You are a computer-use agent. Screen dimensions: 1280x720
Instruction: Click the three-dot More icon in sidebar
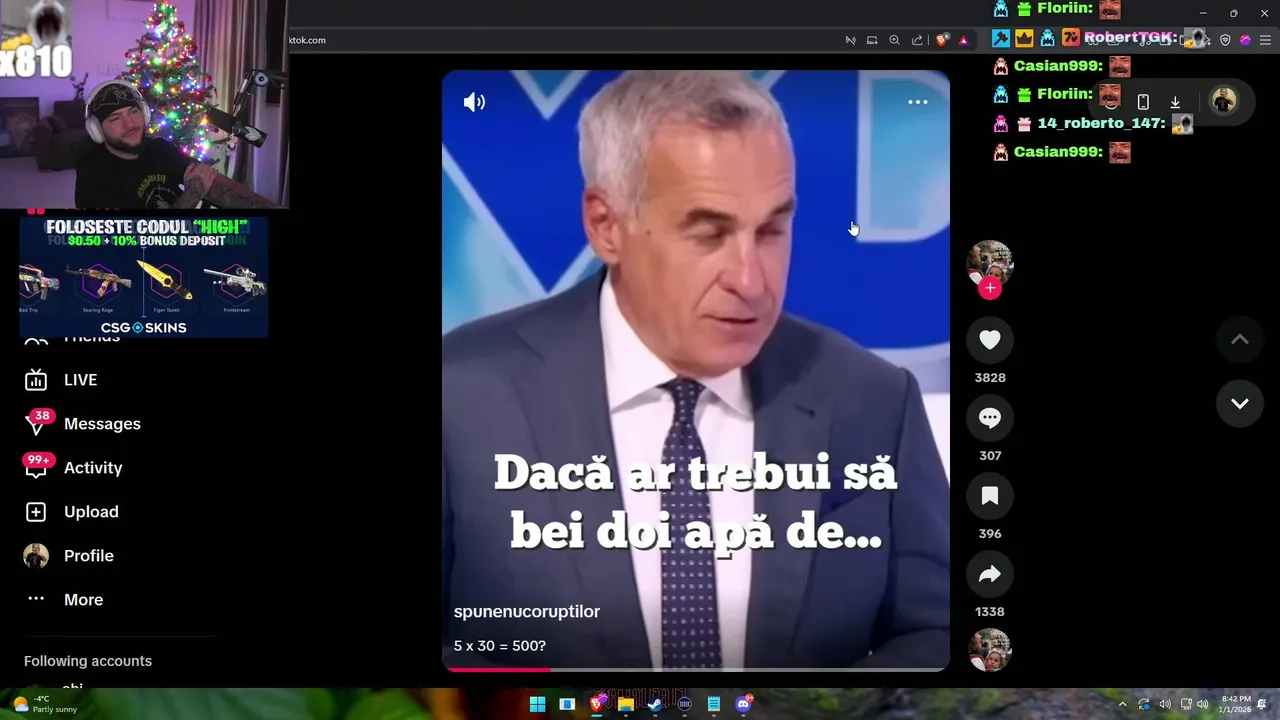click(x=36, y=599)
